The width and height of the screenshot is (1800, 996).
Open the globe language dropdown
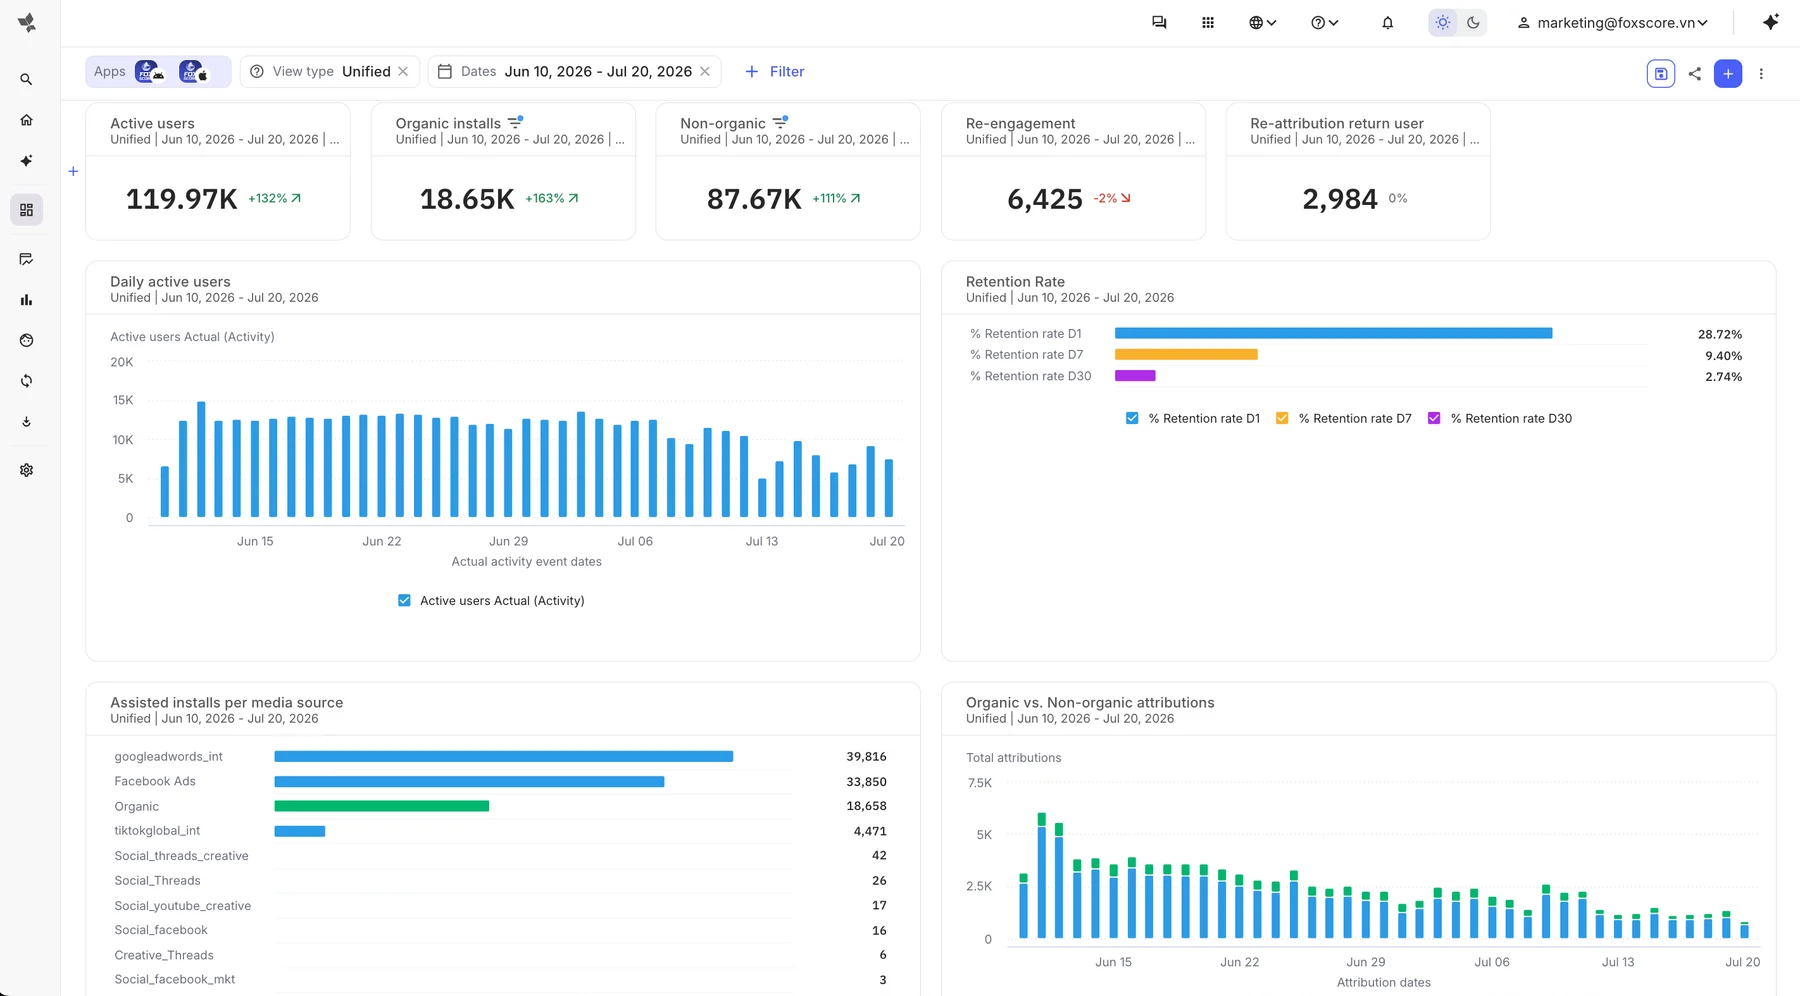pos(1263,22)
